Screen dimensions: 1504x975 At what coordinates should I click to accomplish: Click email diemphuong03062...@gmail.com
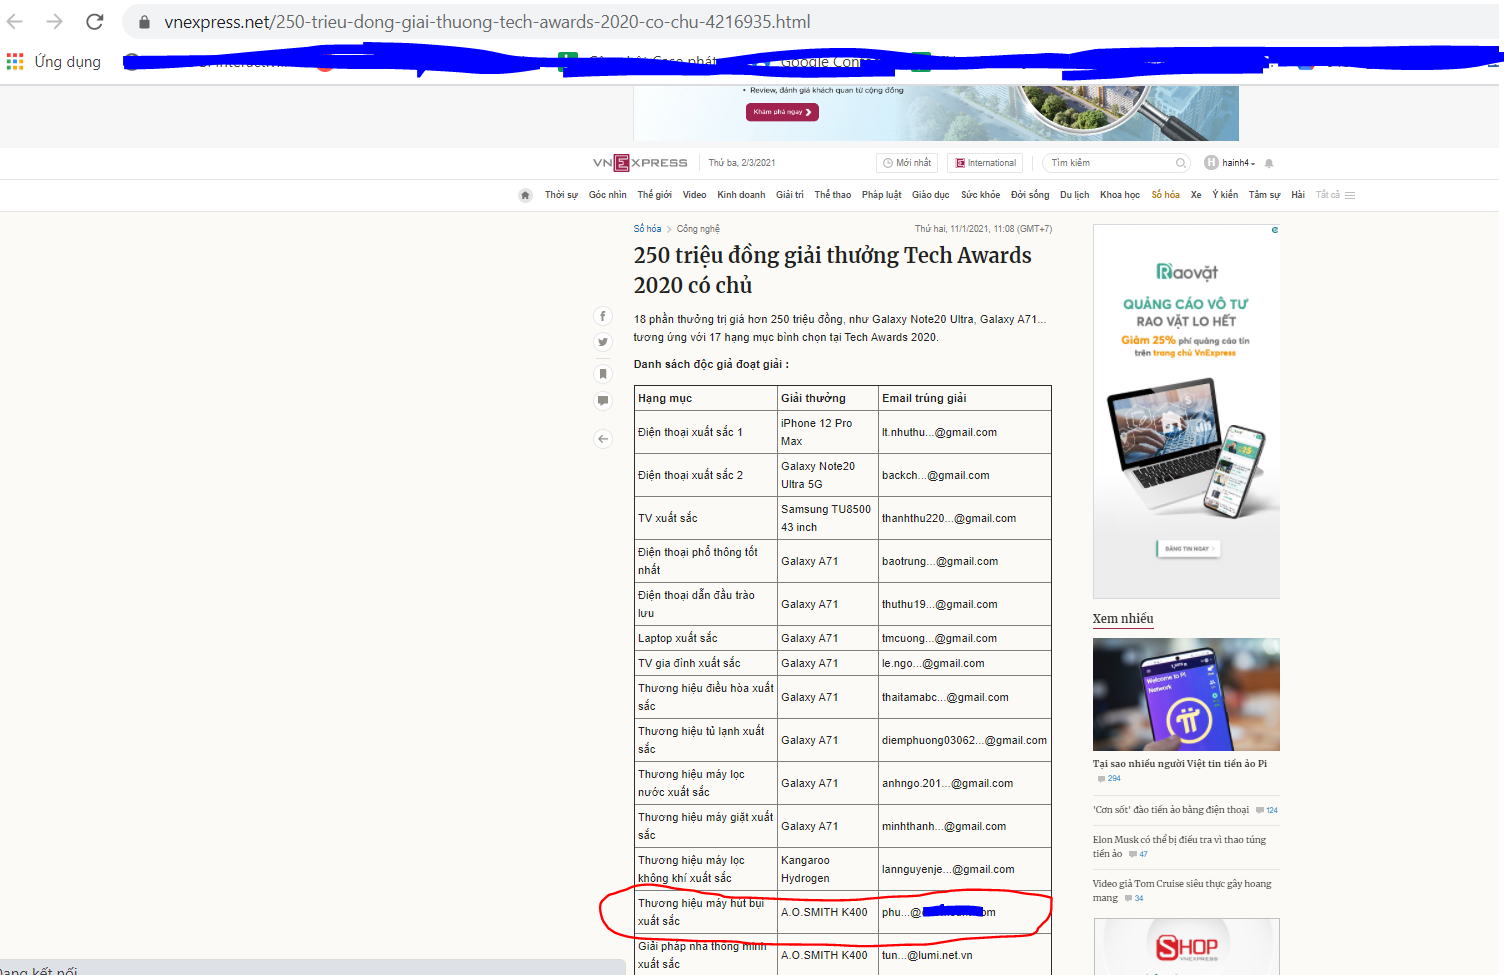tap(964, 741)
